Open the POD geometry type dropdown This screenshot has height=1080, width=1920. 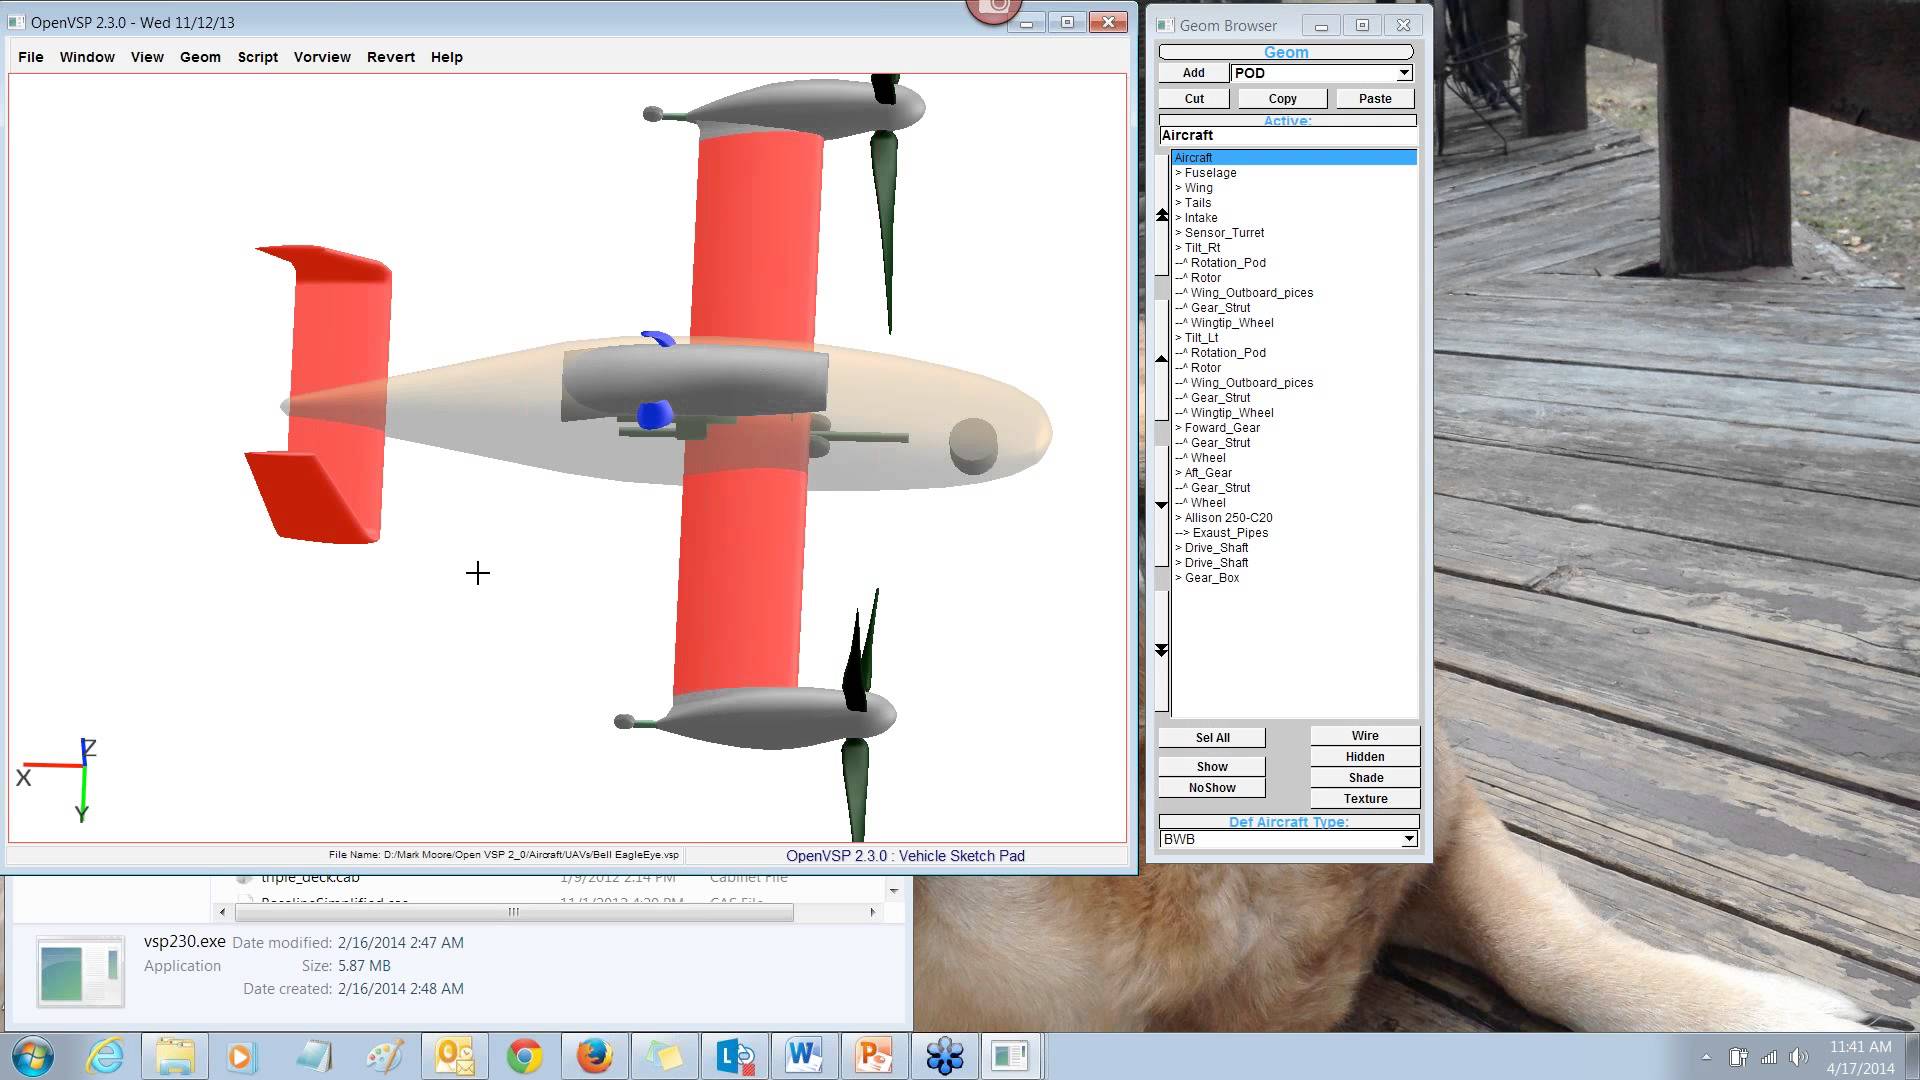point(1403,73)
